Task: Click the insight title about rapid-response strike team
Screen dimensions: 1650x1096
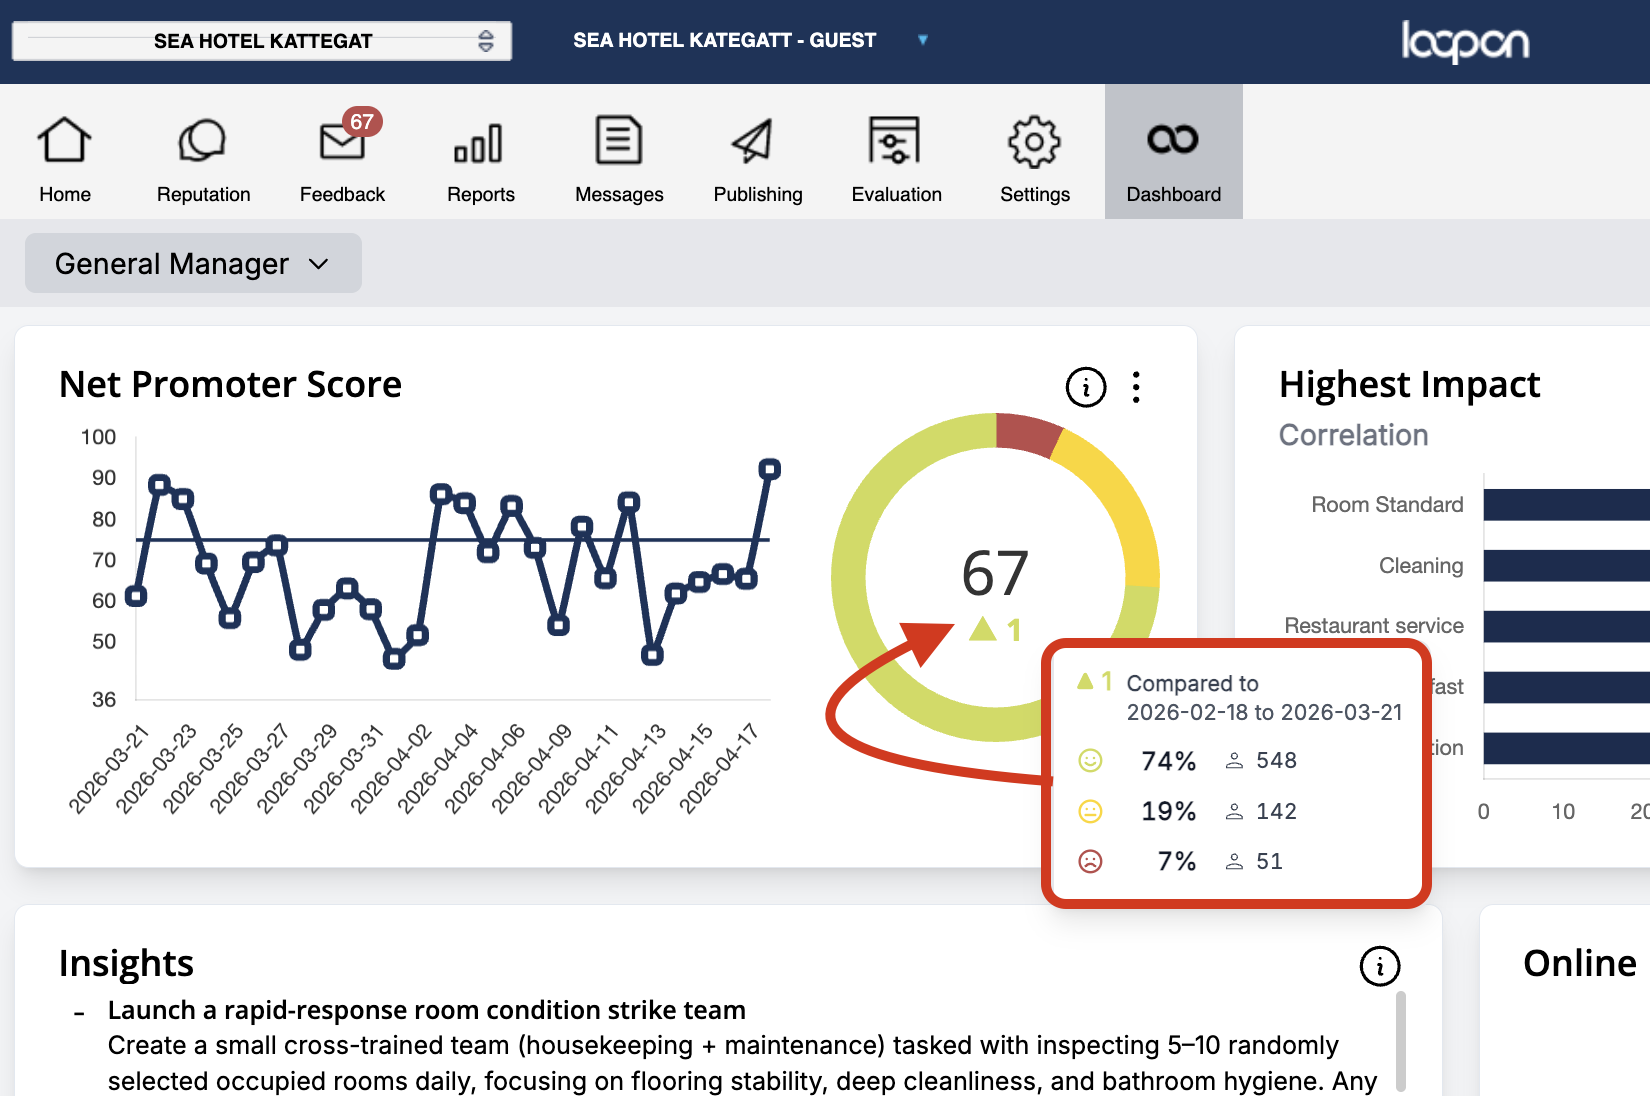Action: tap(427, 1010)
